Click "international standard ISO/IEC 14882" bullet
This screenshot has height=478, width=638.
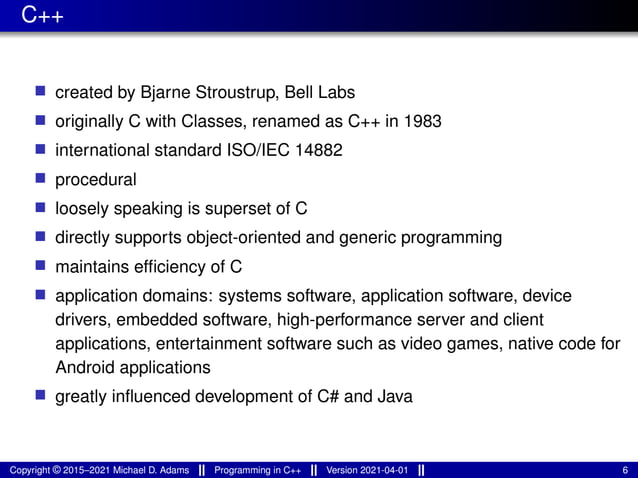tap(199, 150)
